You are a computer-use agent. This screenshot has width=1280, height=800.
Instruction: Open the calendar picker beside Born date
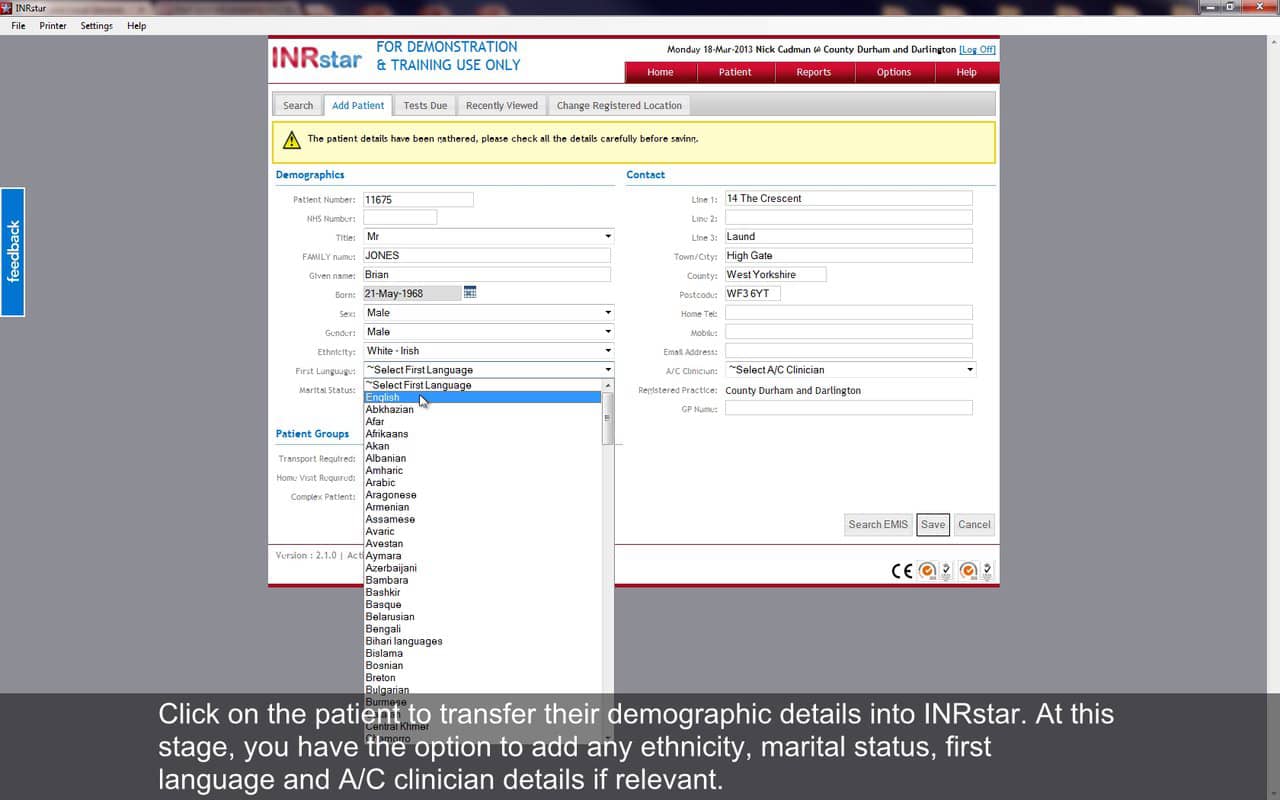click(470, 293)
